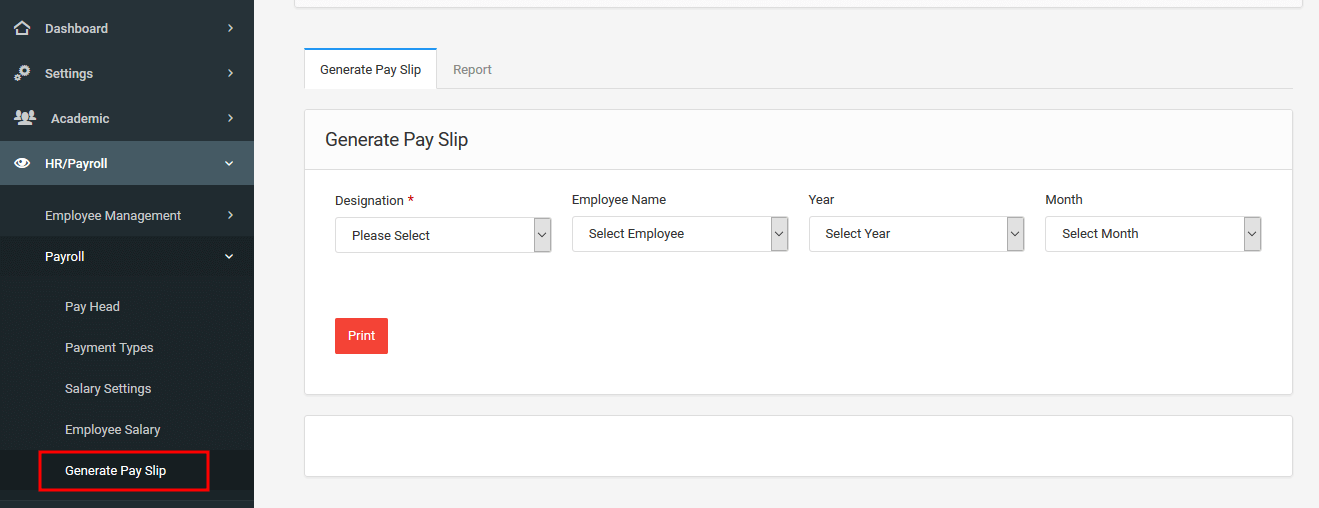Open the Select Month dropdown
1319x508 pixels.
pos(1153,233)
